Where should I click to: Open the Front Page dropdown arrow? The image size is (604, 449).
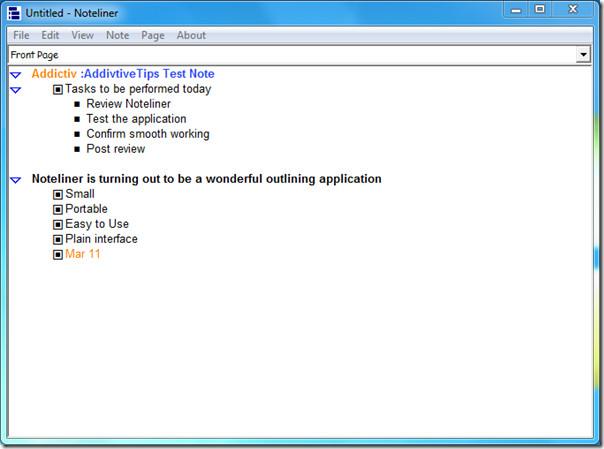[583, 55]
